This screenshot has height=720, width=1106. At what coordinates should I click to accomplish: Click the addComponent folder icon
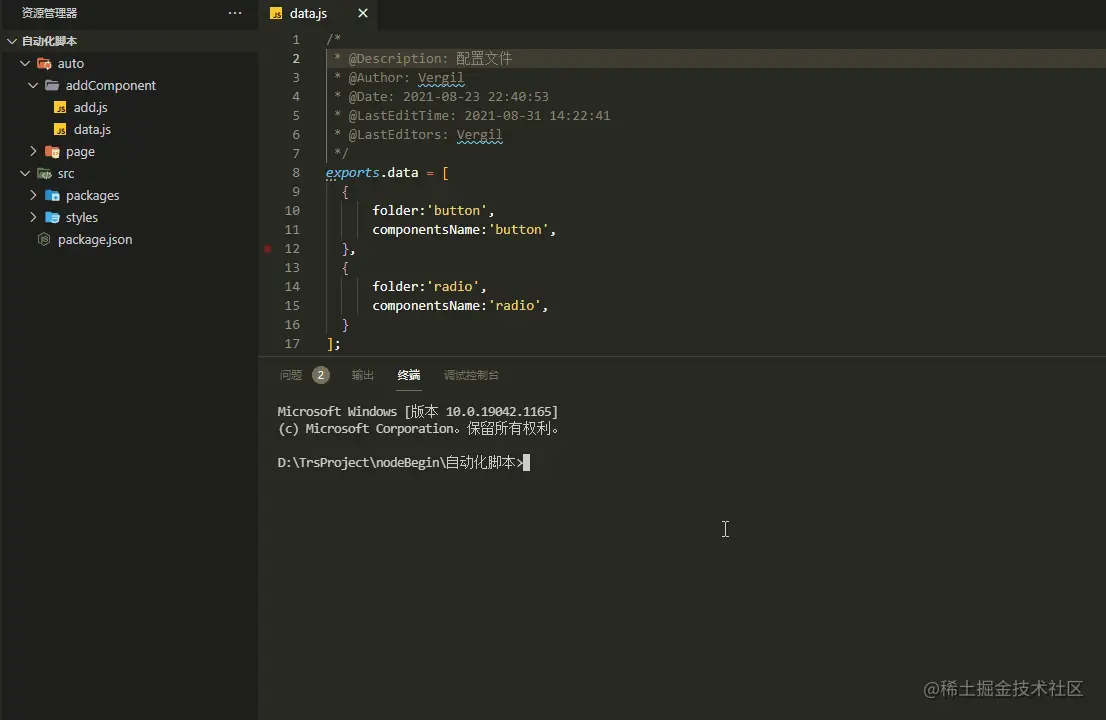click(x=52, y=86)
